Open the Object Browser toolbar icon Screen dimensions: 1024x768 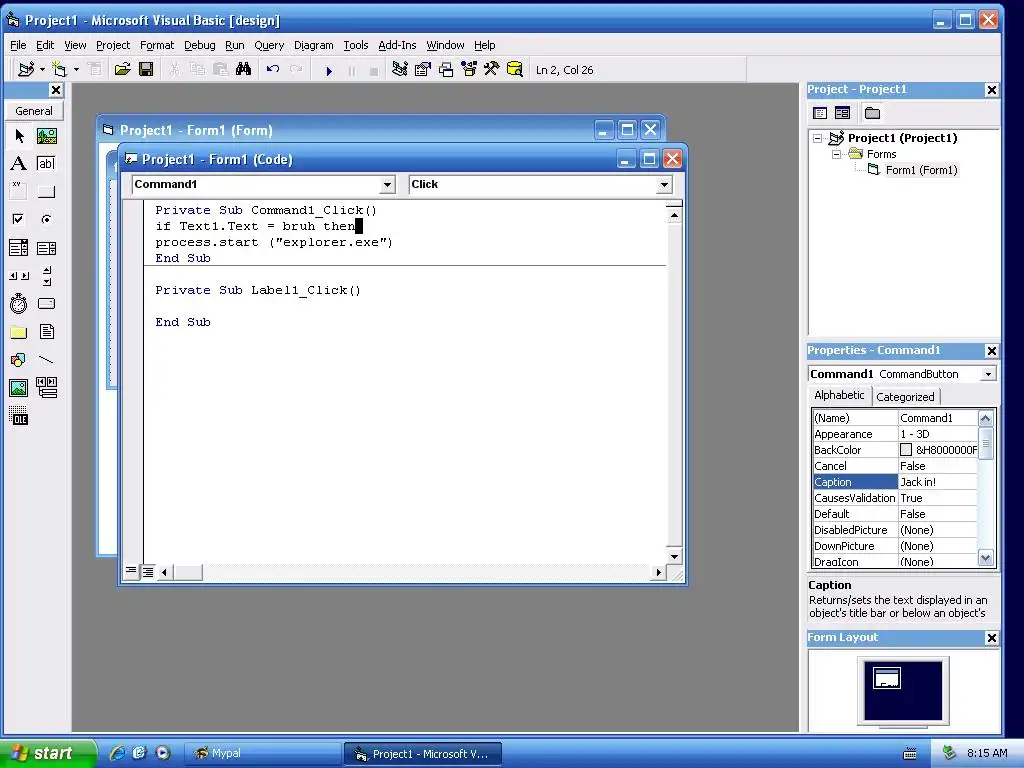click(469, 69)
